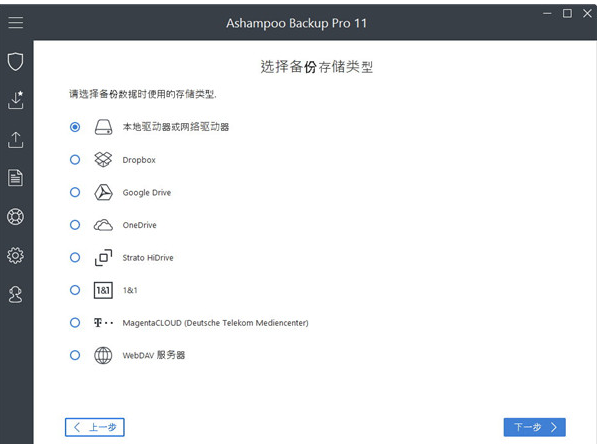Open the reports document icon in sidebar
Image resolution: width=609 pixels, height=444 pixels.
click(x=16, y=178)
